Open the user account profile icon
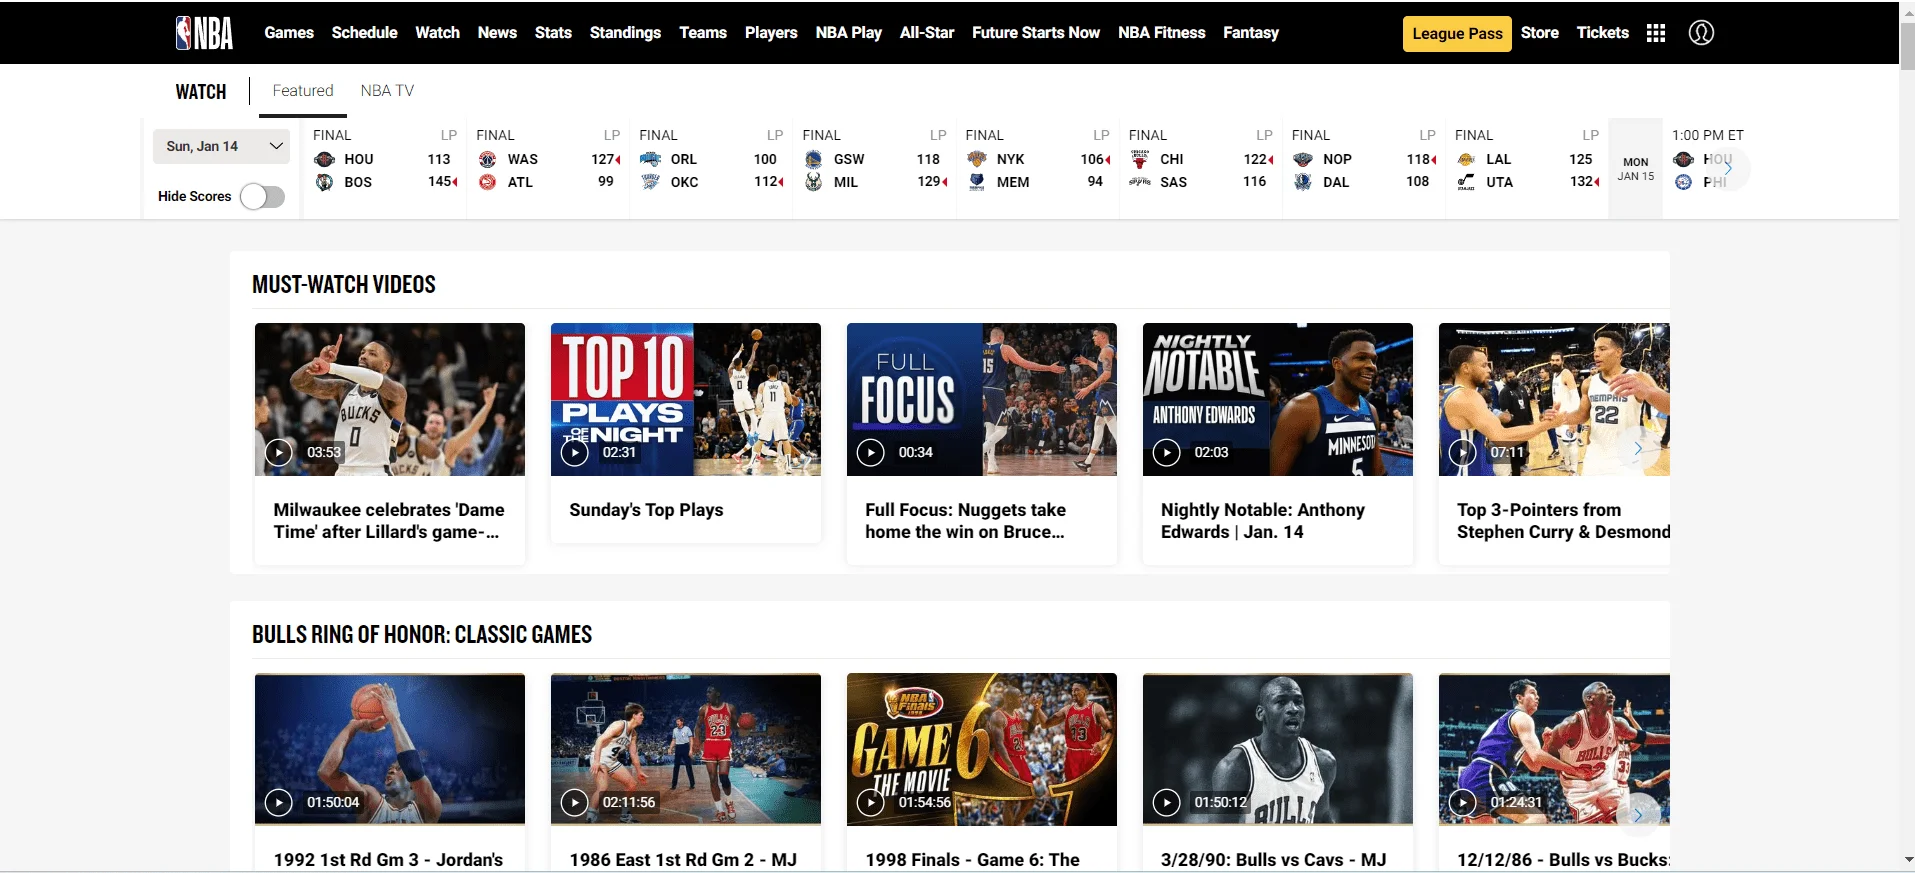The width and height of the screenshot is (1915, 873). click(x=1701, y=33)
